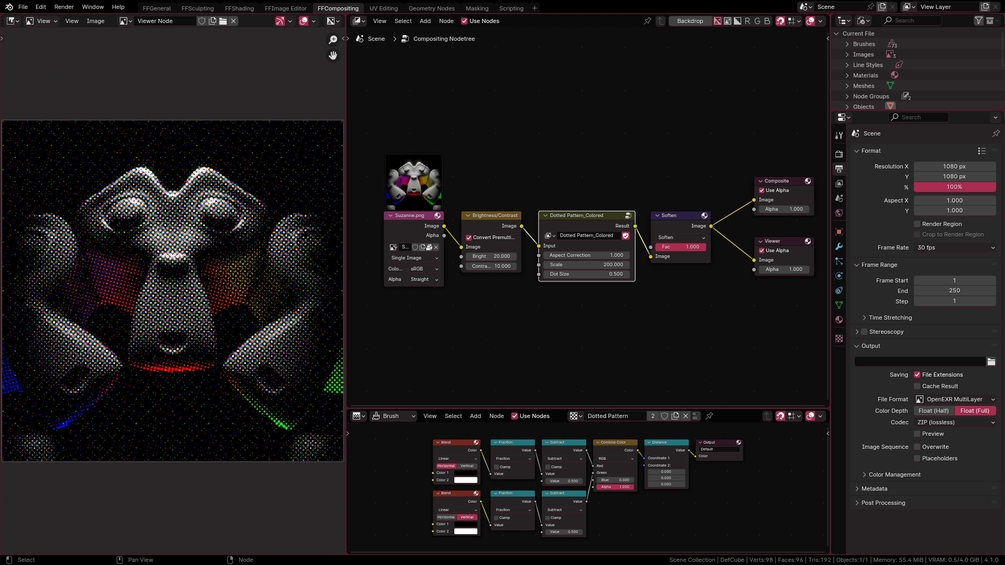The height and width of the screenshot is (565, 1005).
Task: Show the blue channel in the backdrop (B)
Action: tap(767, 21)
